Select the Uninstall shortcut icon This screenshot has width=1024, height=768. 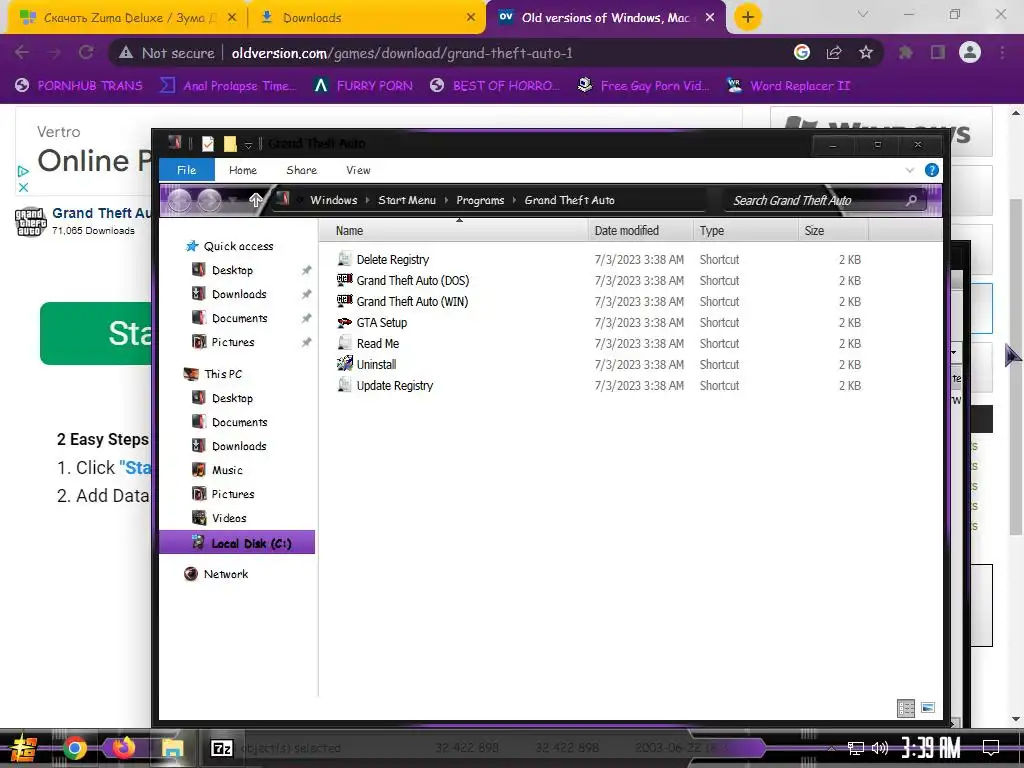point(344,364)
